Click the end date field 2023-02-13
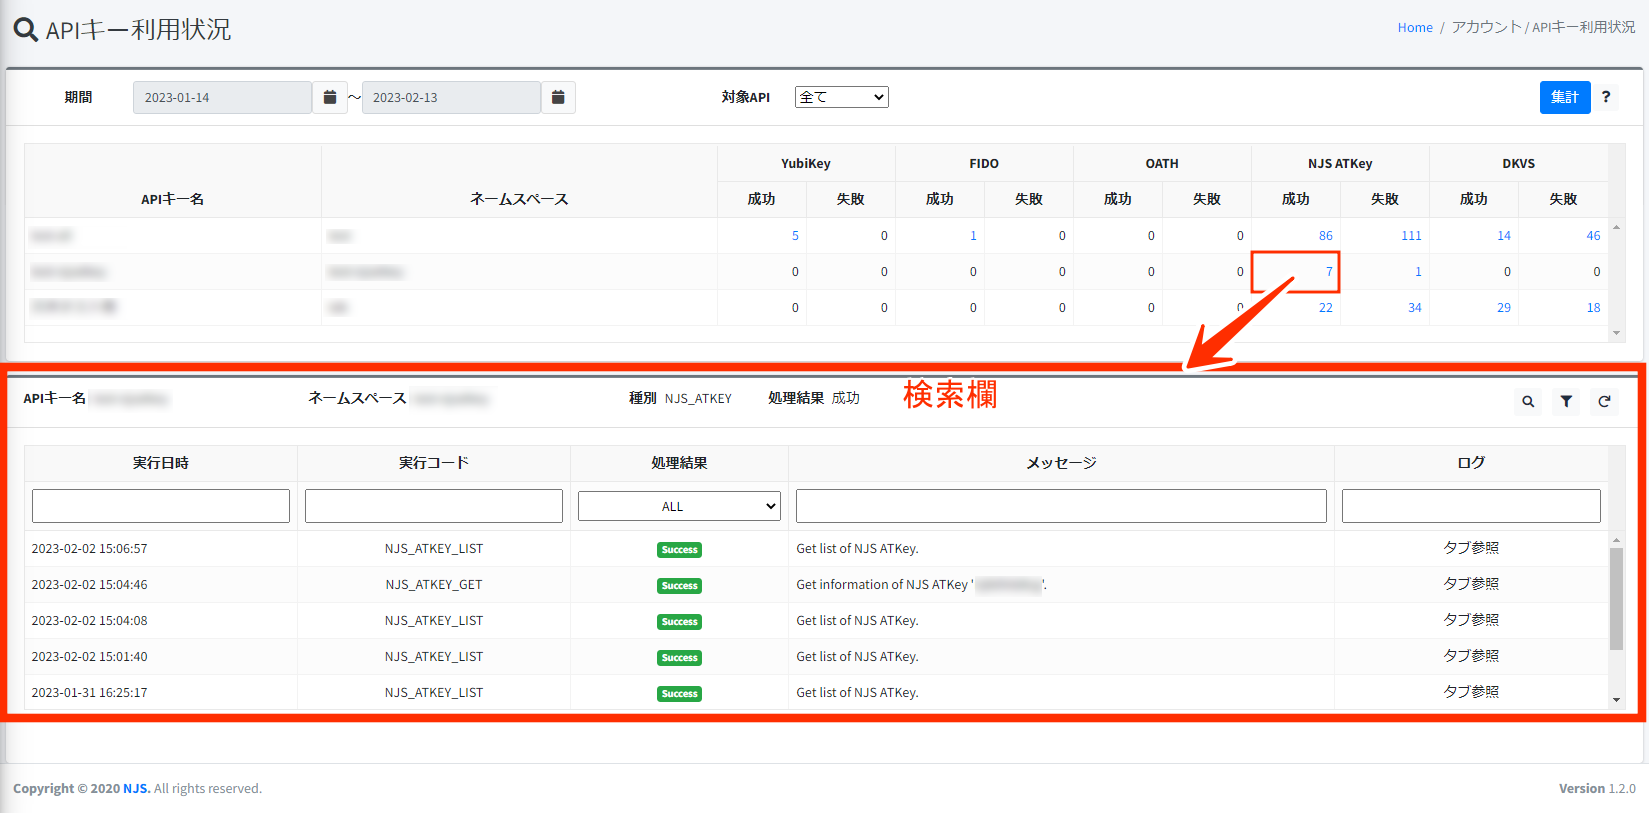The width and height of the screenshot is (1649, 813). pyautogui.click(x=451, y=97)
